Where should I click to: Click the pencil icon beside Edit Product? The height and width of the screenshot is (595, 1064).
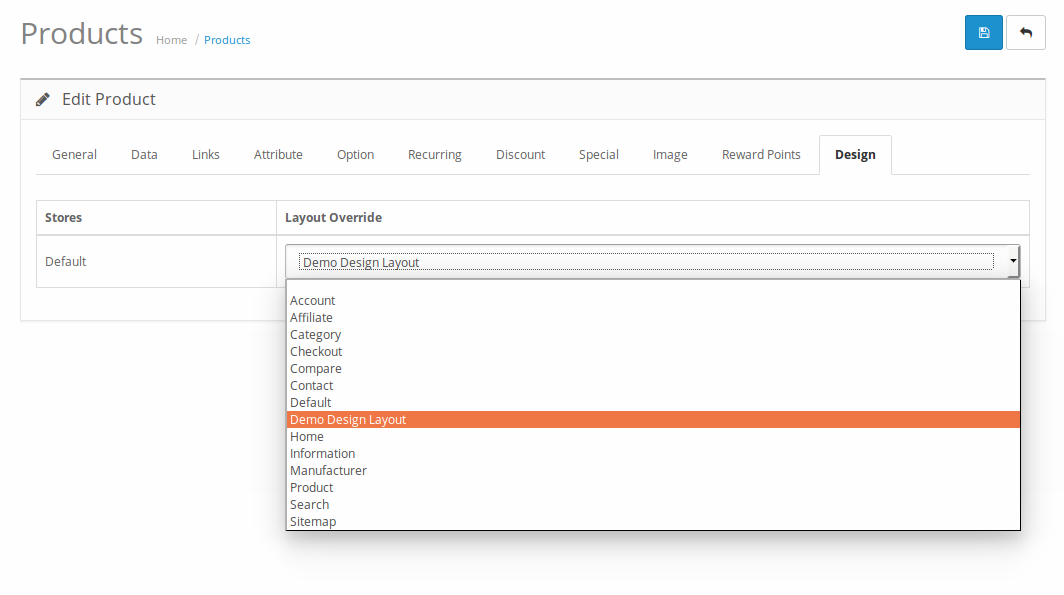click(43, 100)
